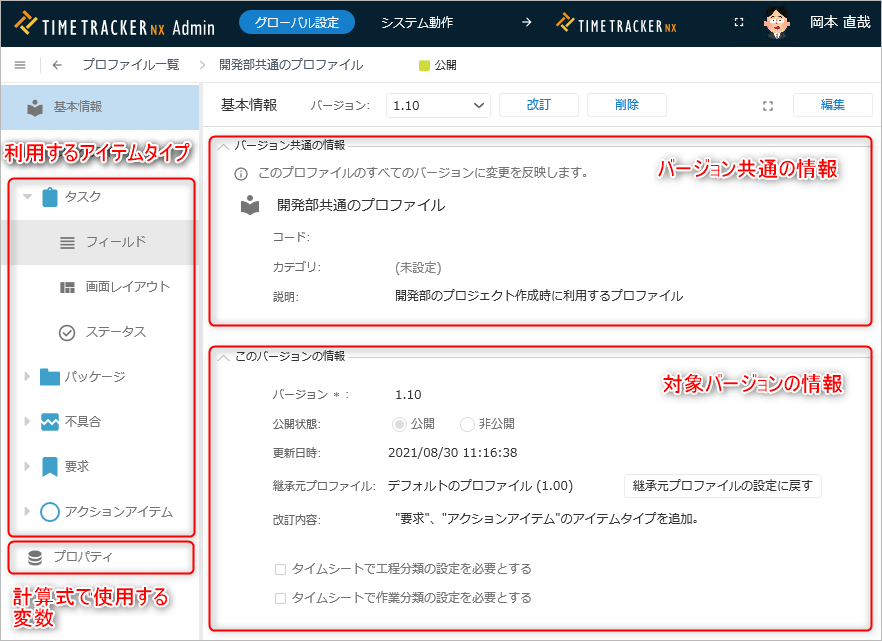The width and height of the screenshot is (882, 641).
Task: Enable タイムシートで作業分類の設定を必要とする checkbox
Action: pos(281,598)
